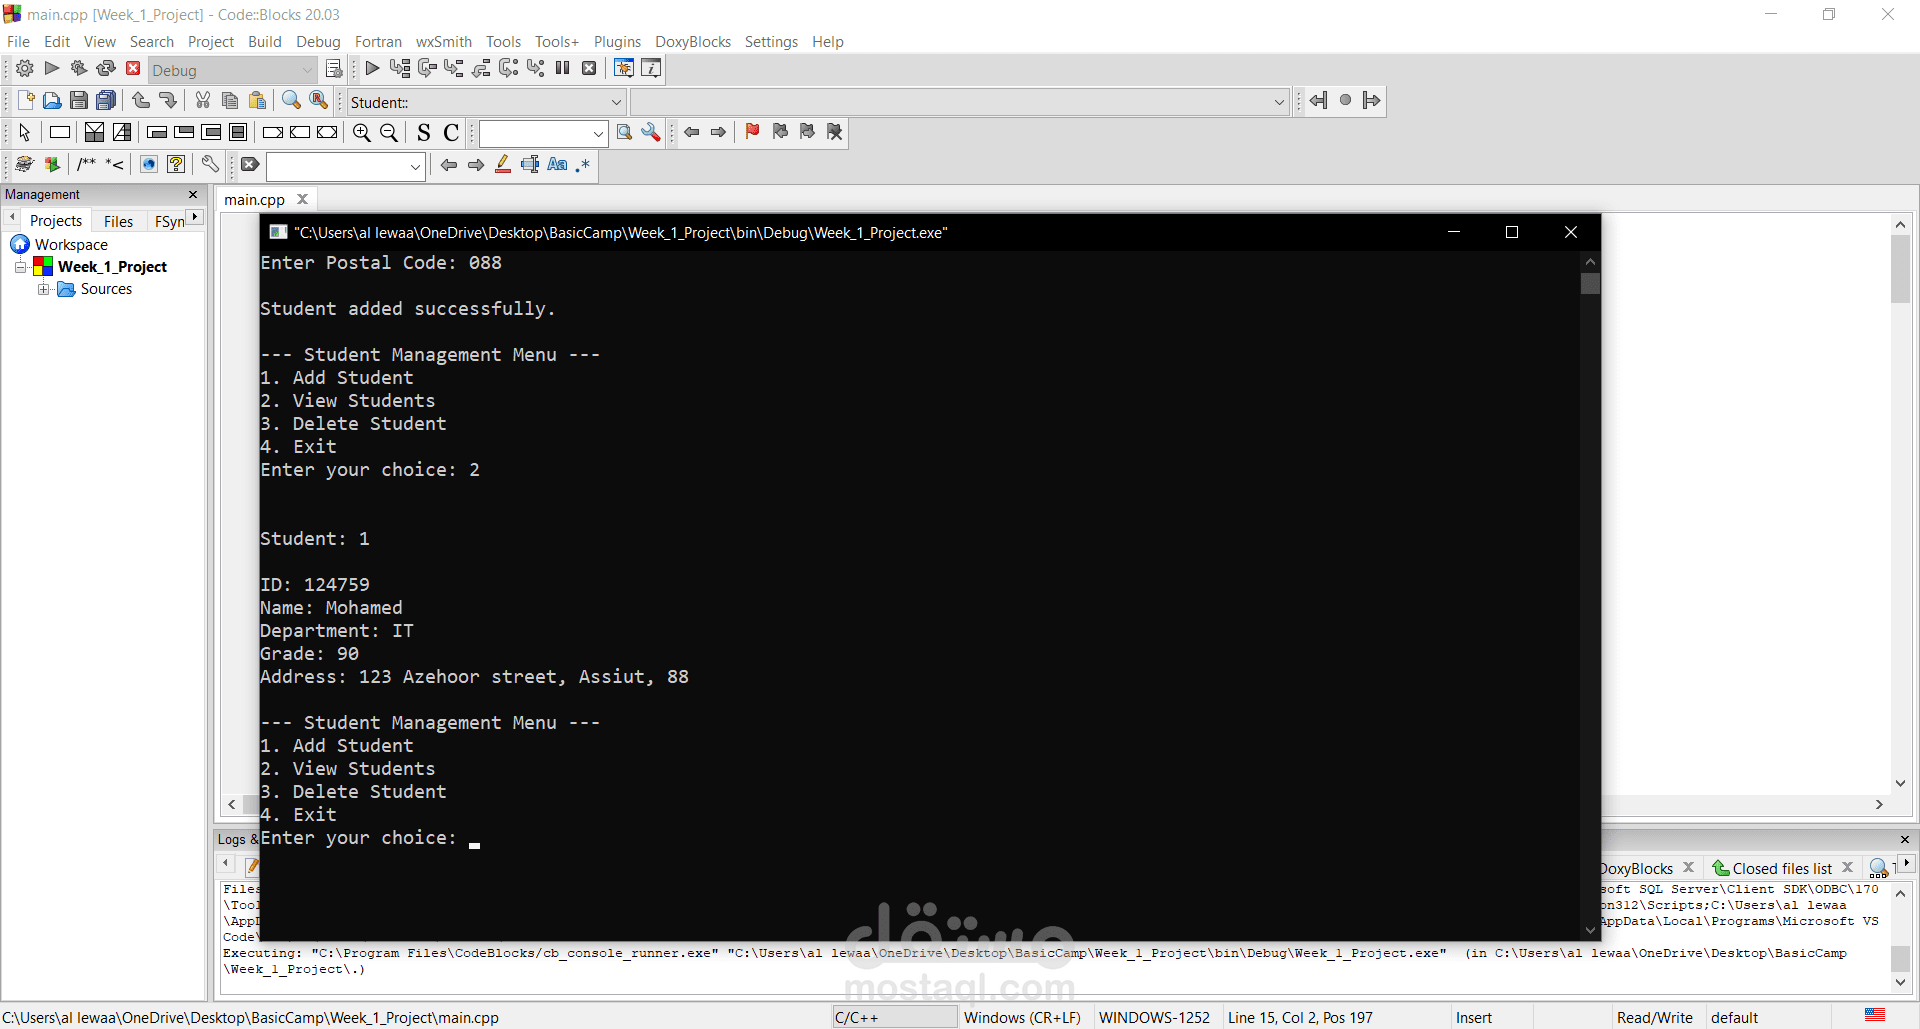The height and width of the screenshot is (1029, 1920).
Task: Toggle the C comments button
Action: [451, 133]
